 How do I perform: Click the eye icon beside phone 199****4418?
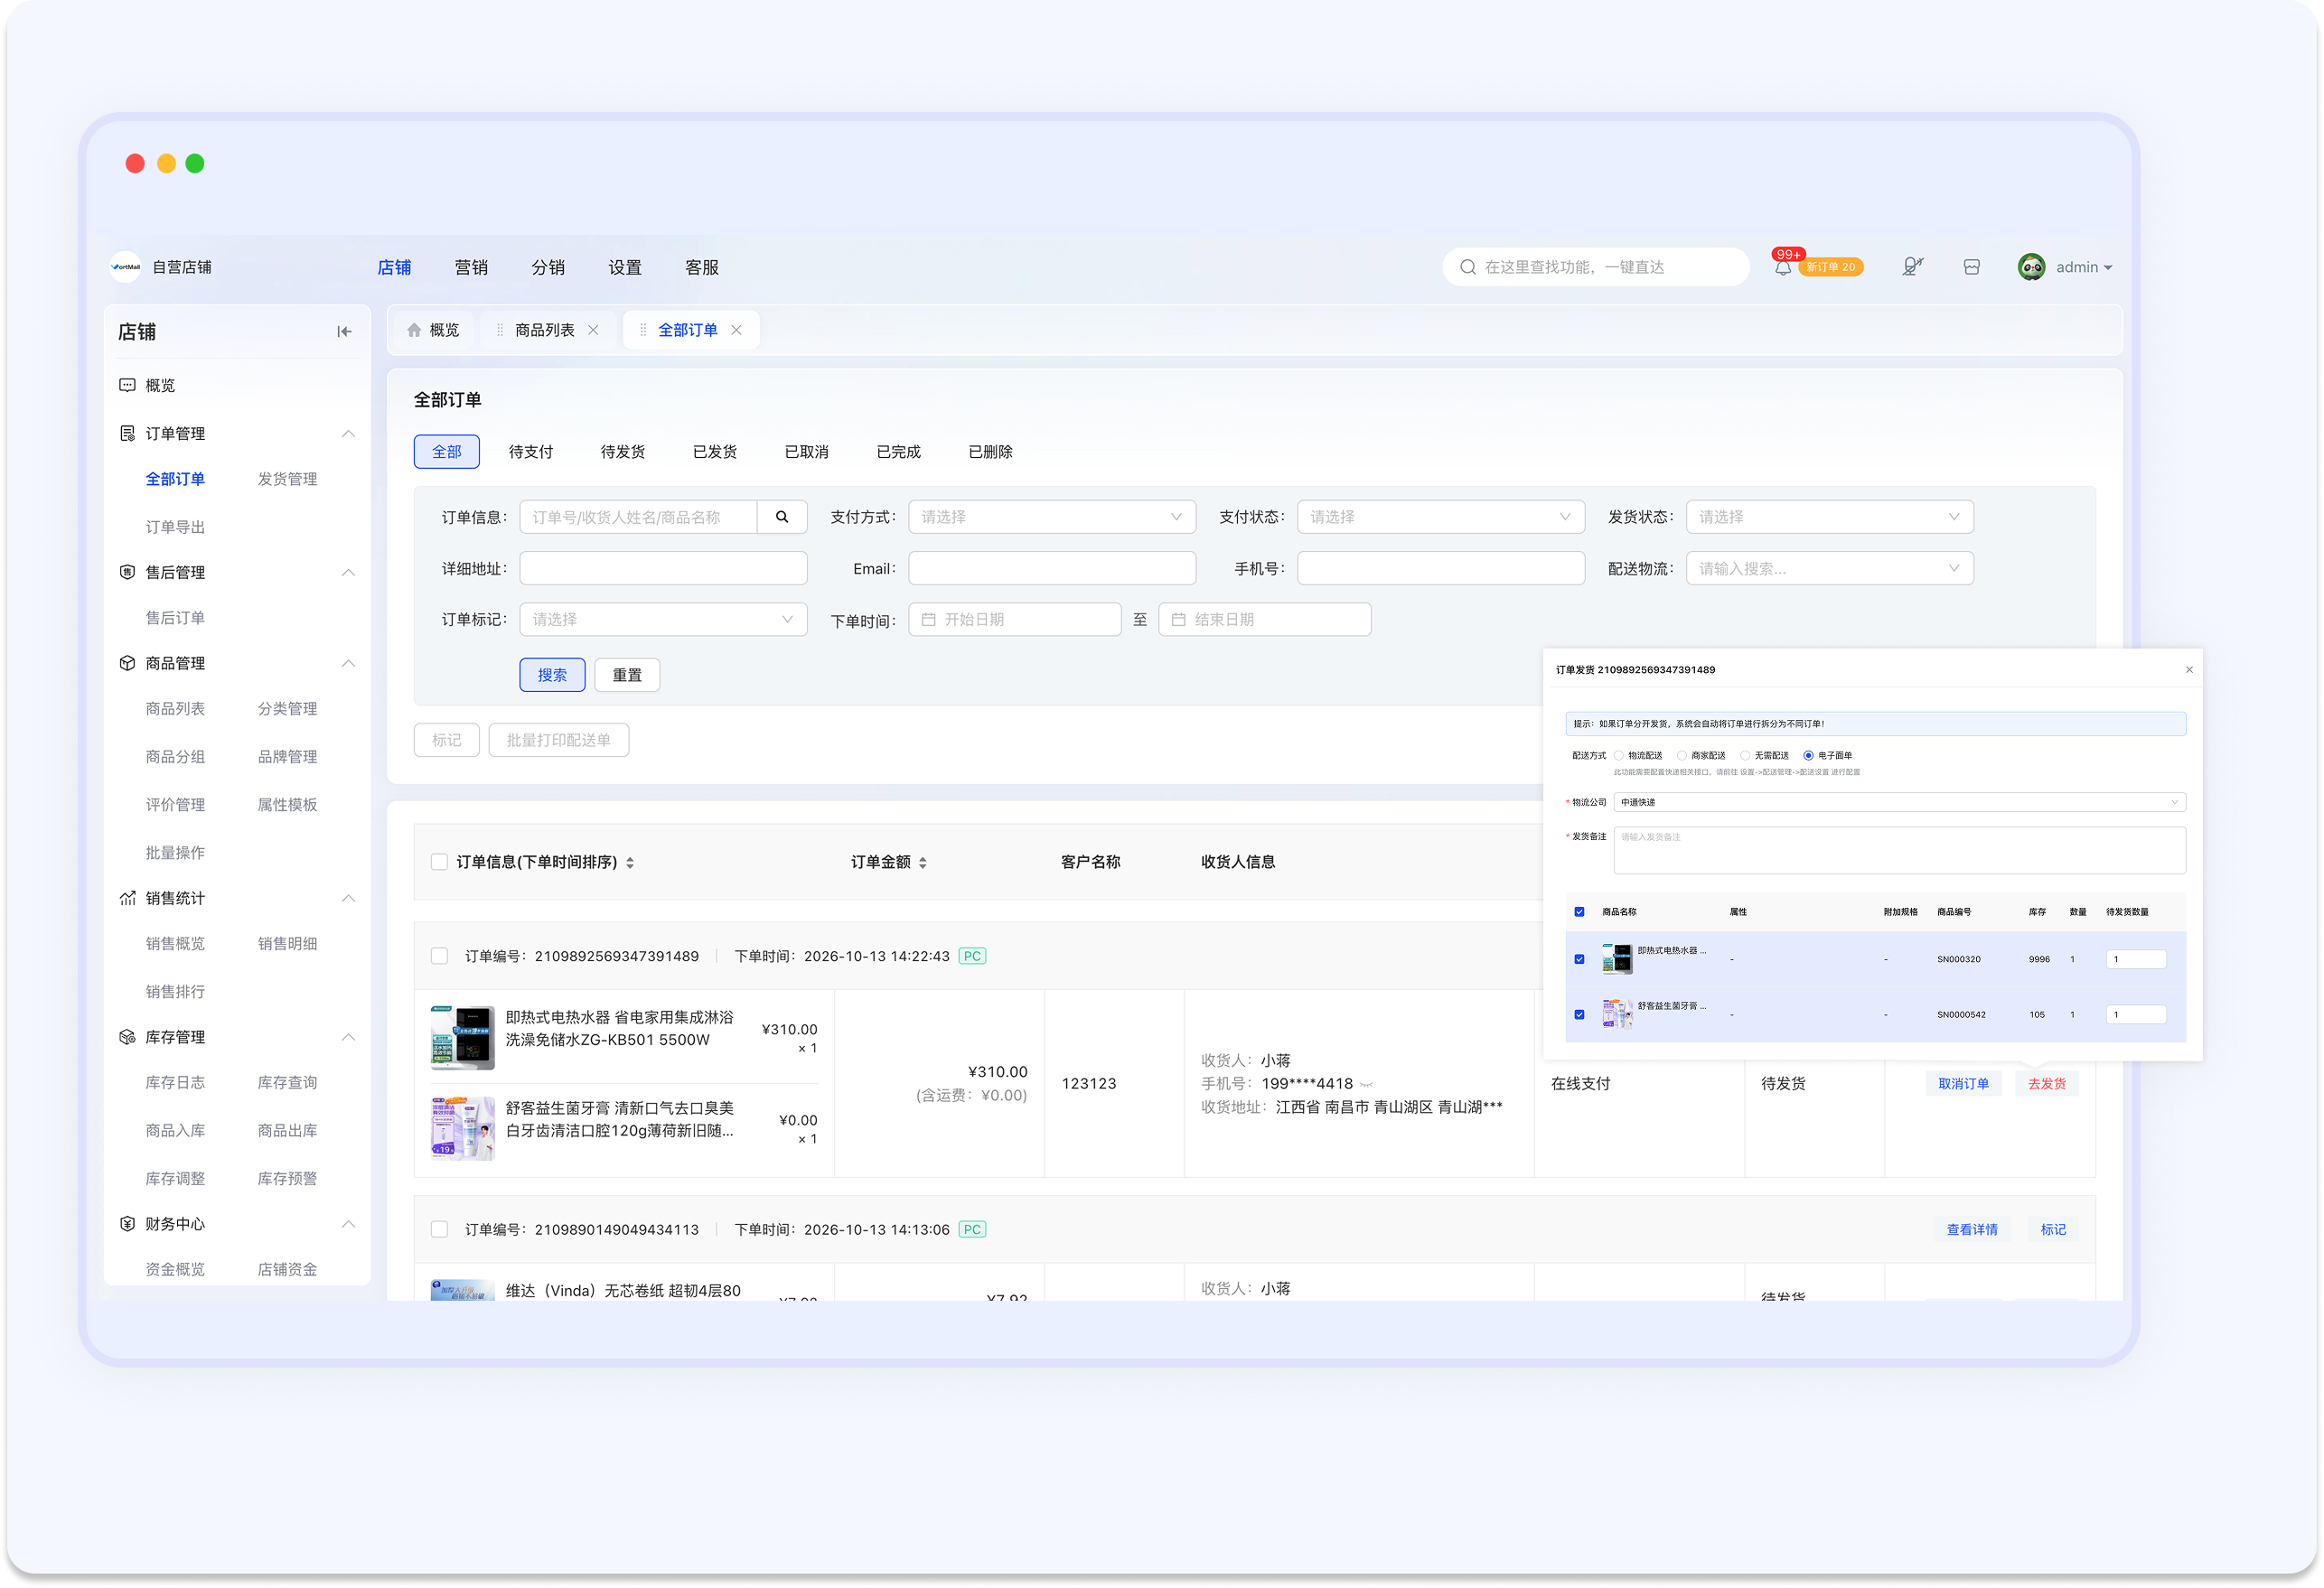pos(1366,1084)
